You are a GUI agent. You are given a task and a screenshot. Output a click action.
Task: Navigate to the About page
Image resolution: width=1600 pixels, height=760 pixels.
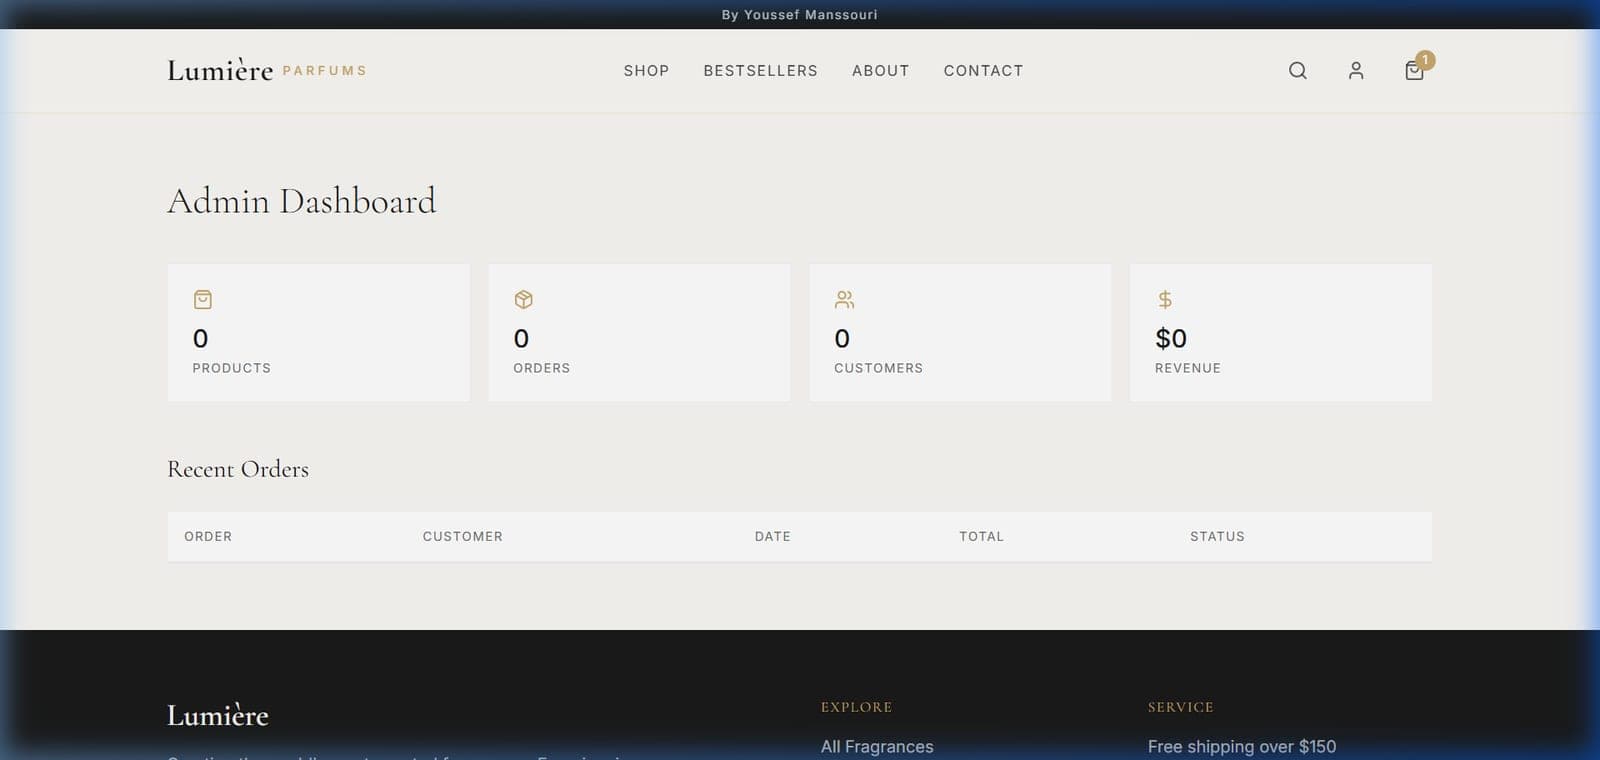[x=881, y=71]
